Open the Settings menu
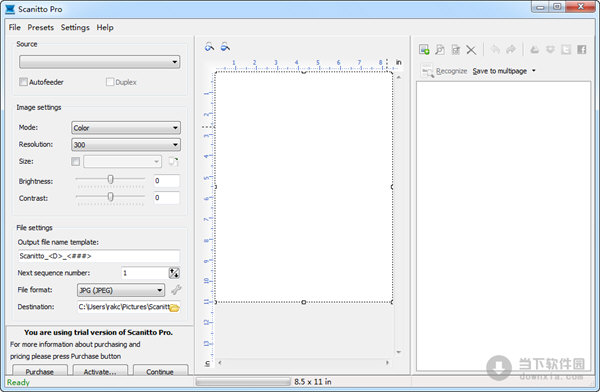Viewport: 600px width, 392px height. [x=75, y=28]
